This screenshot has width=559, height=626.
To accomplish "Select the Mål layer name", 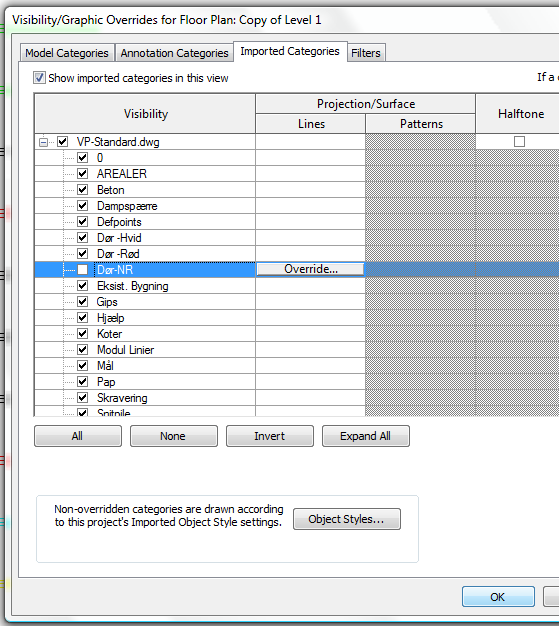I will (x=105, y=366).
